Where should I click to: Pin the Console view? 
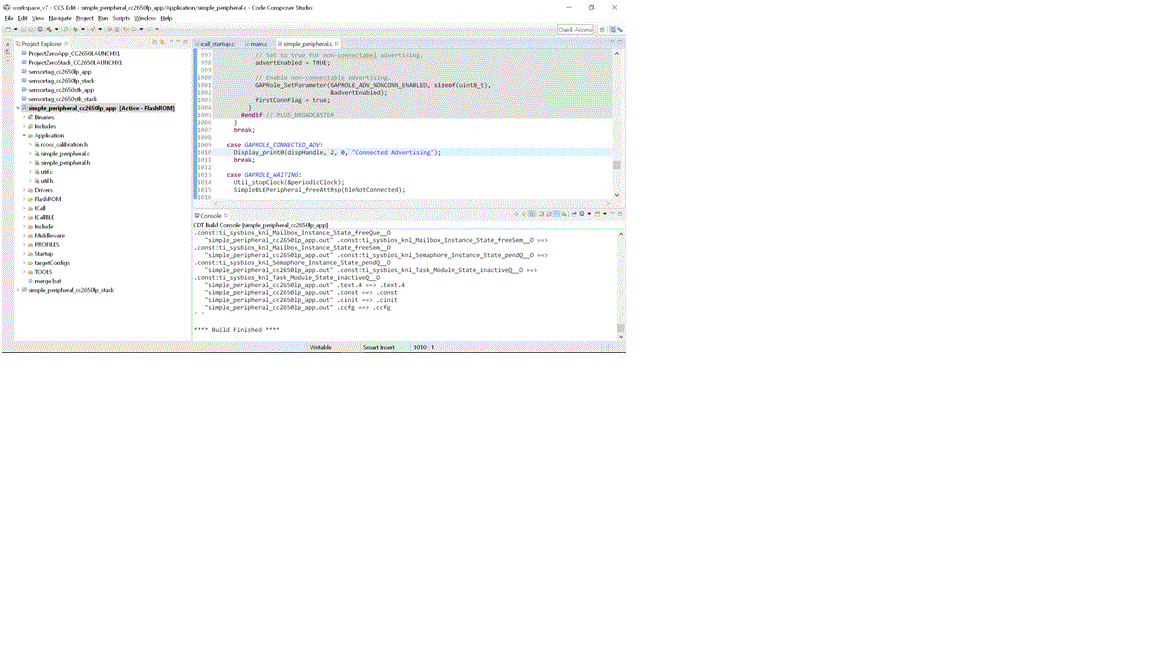tap(575, 214)
